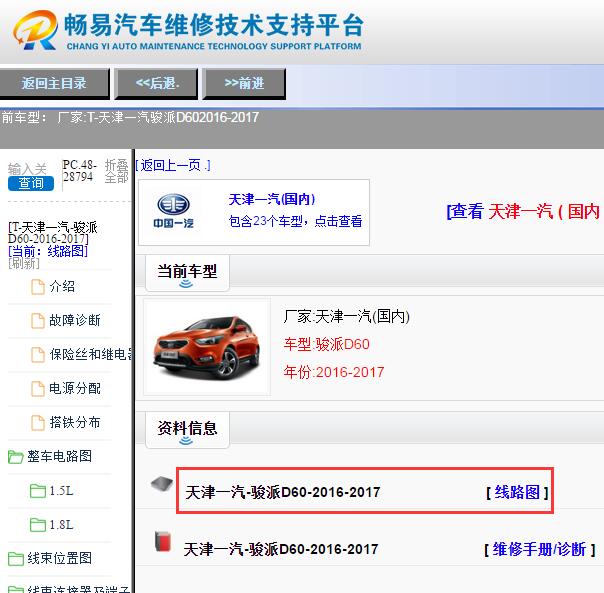Expand the 1.8L folder

pos(61,525)
